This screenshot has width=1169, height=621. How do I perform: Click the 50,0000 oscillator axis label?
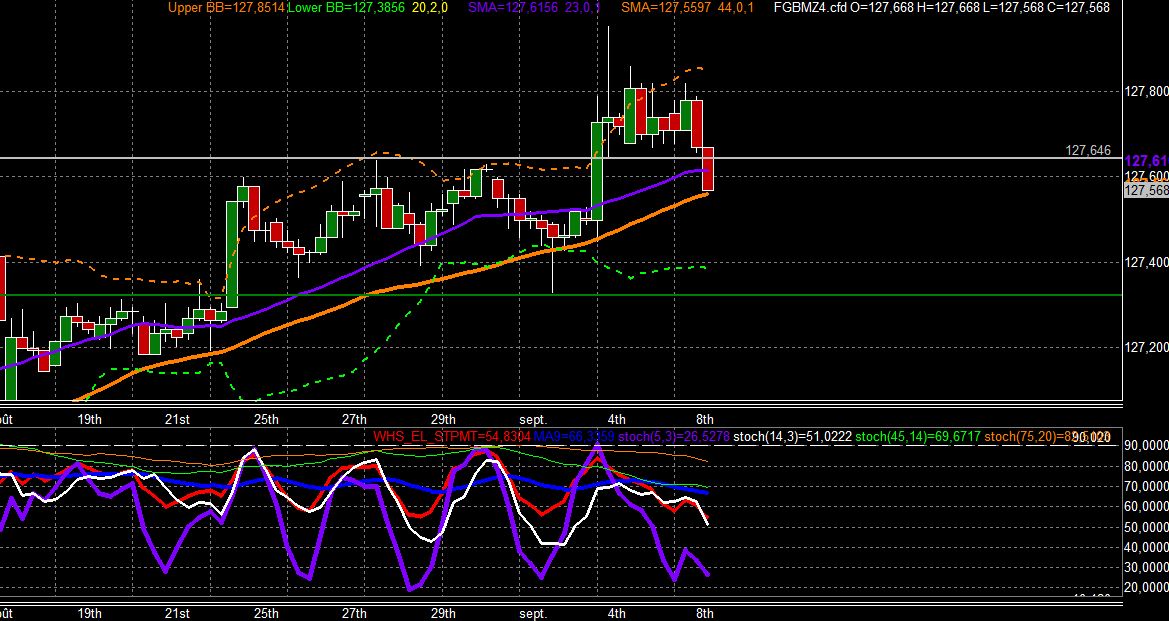coord(1146,526)
